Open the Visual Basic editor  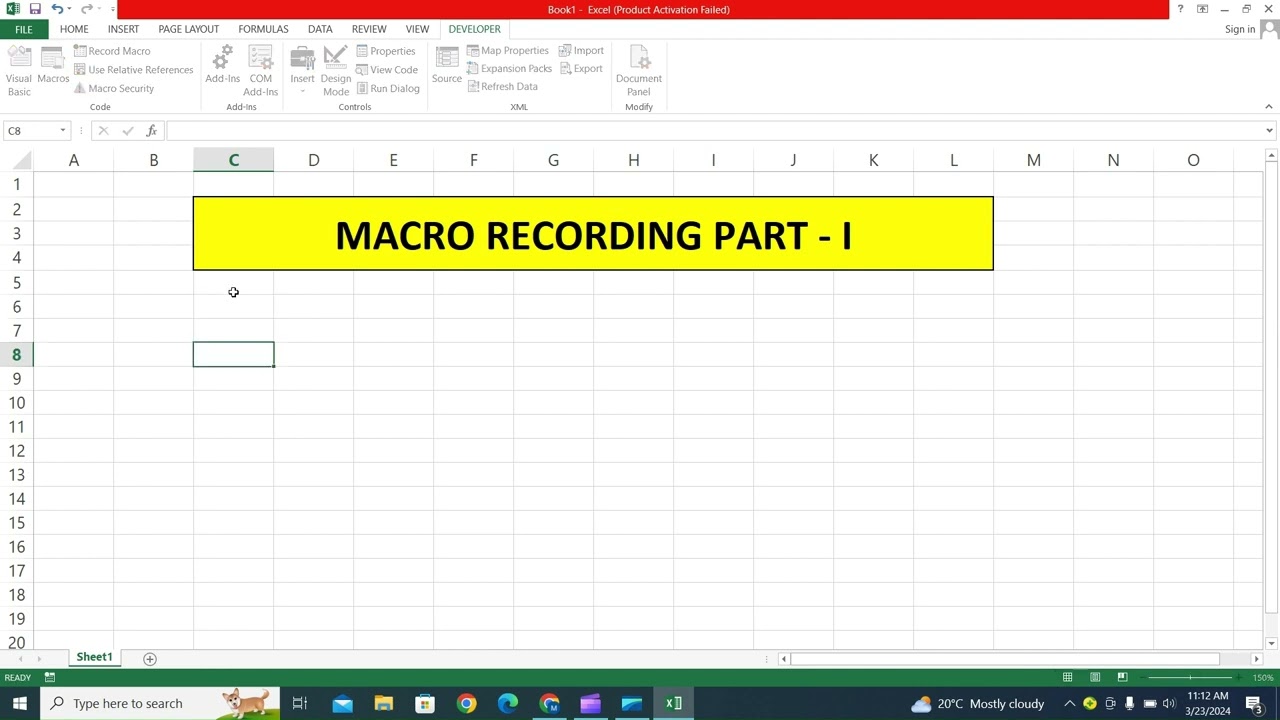[19, 70]
